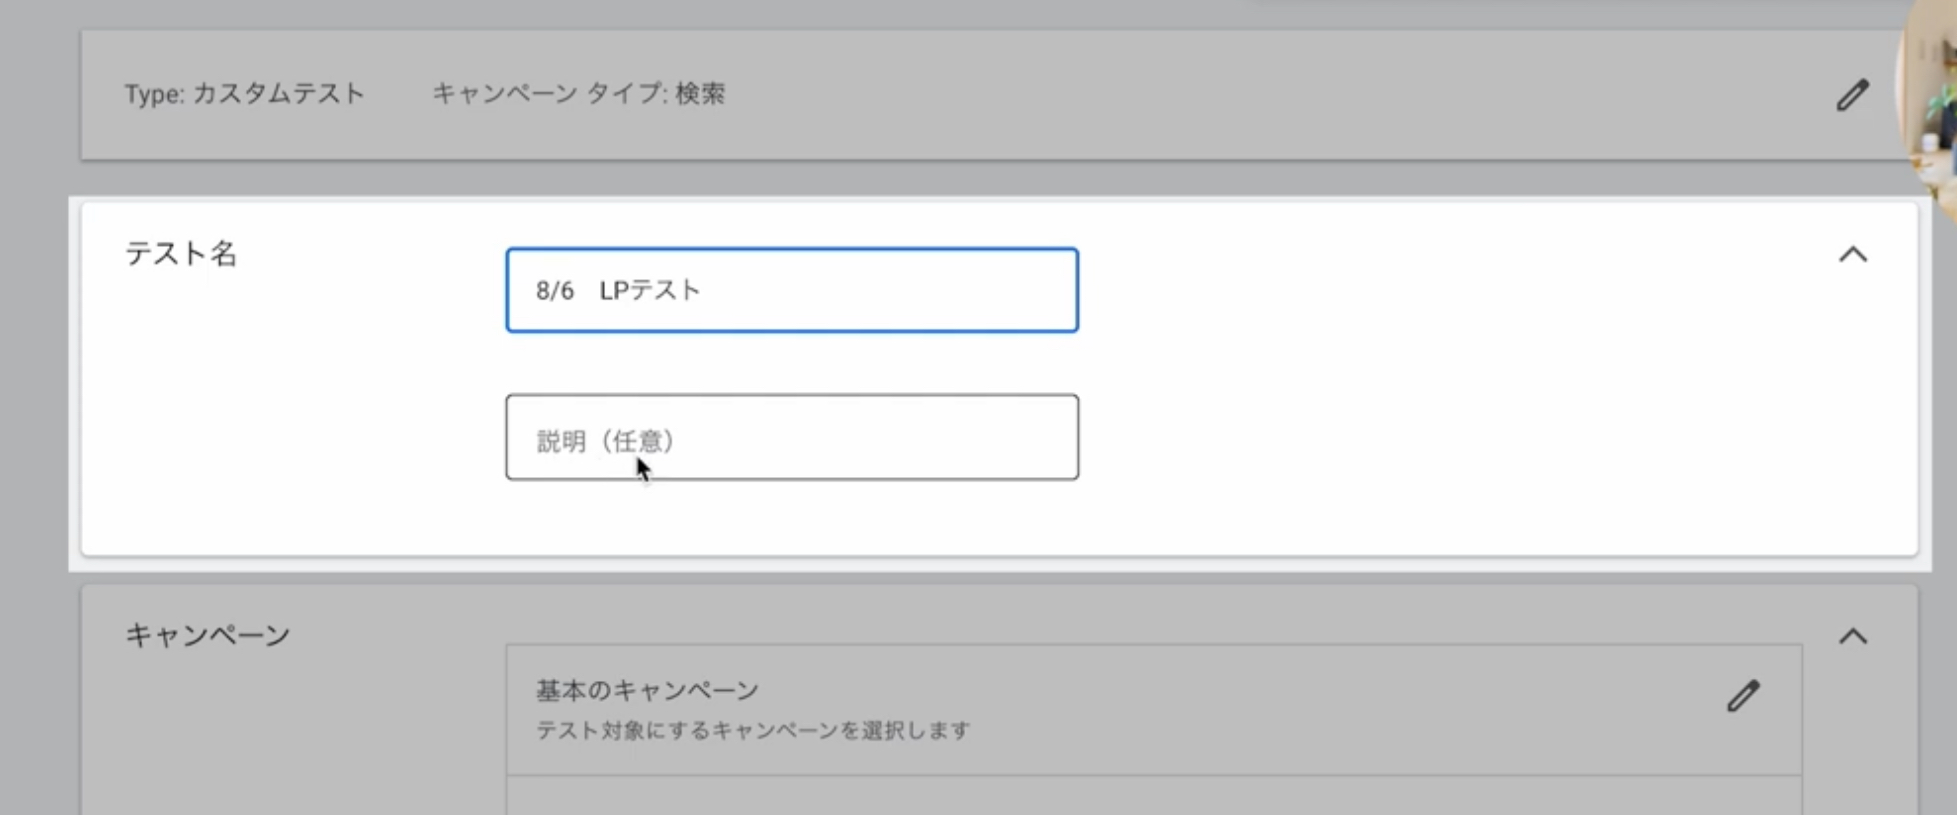Click the pencil icon in the Type summary bar
The height and width of the screenshot is (815, 1957).
1852,95
